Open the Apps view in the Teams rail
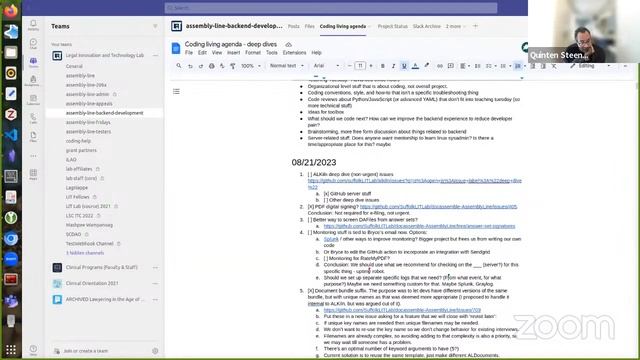 (33, 174)
